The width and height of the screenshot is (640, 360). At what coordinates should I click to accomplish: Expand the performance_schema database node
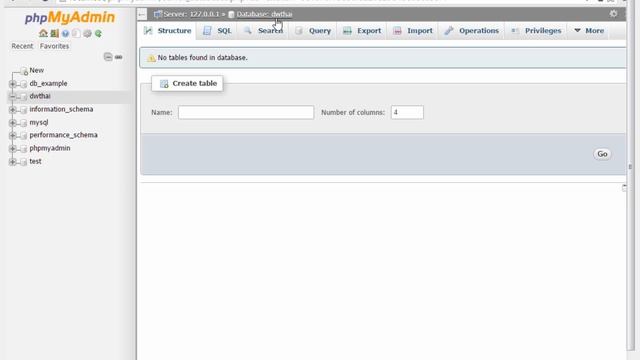point(12,135)
